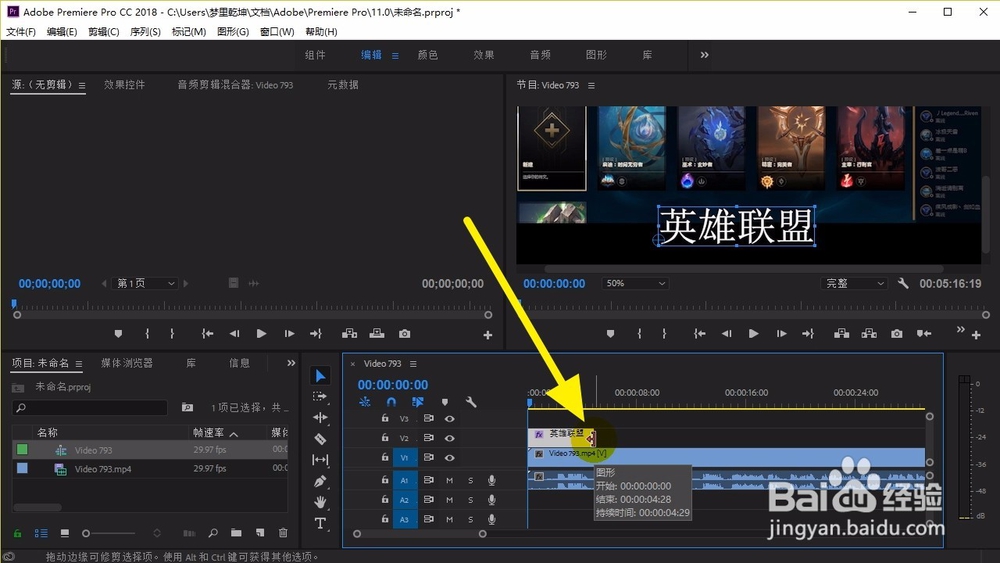Play in the Program monitor
The height and width of the screenshot is (563, 1000).
(x=753, y=333)
